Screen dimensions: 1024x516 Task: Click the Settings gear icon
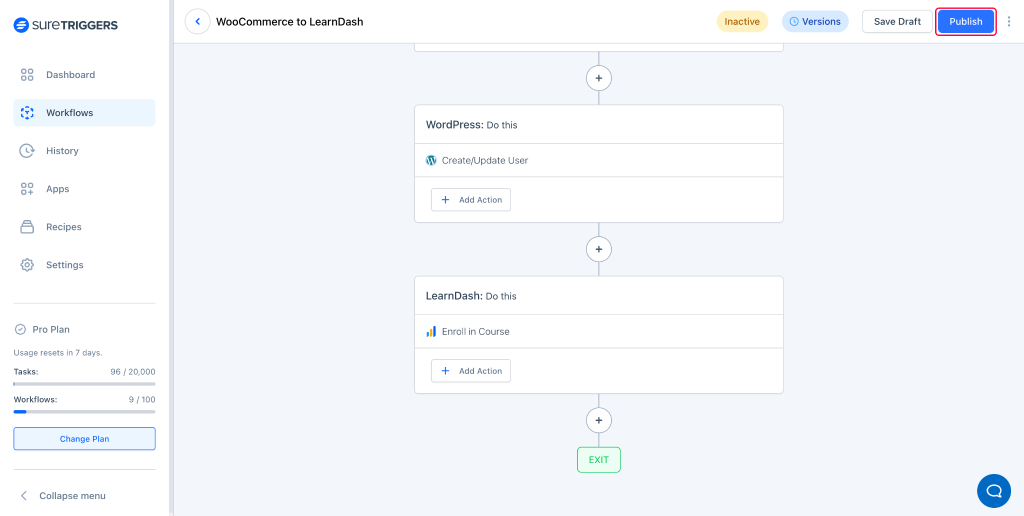(x=27, y=265)
